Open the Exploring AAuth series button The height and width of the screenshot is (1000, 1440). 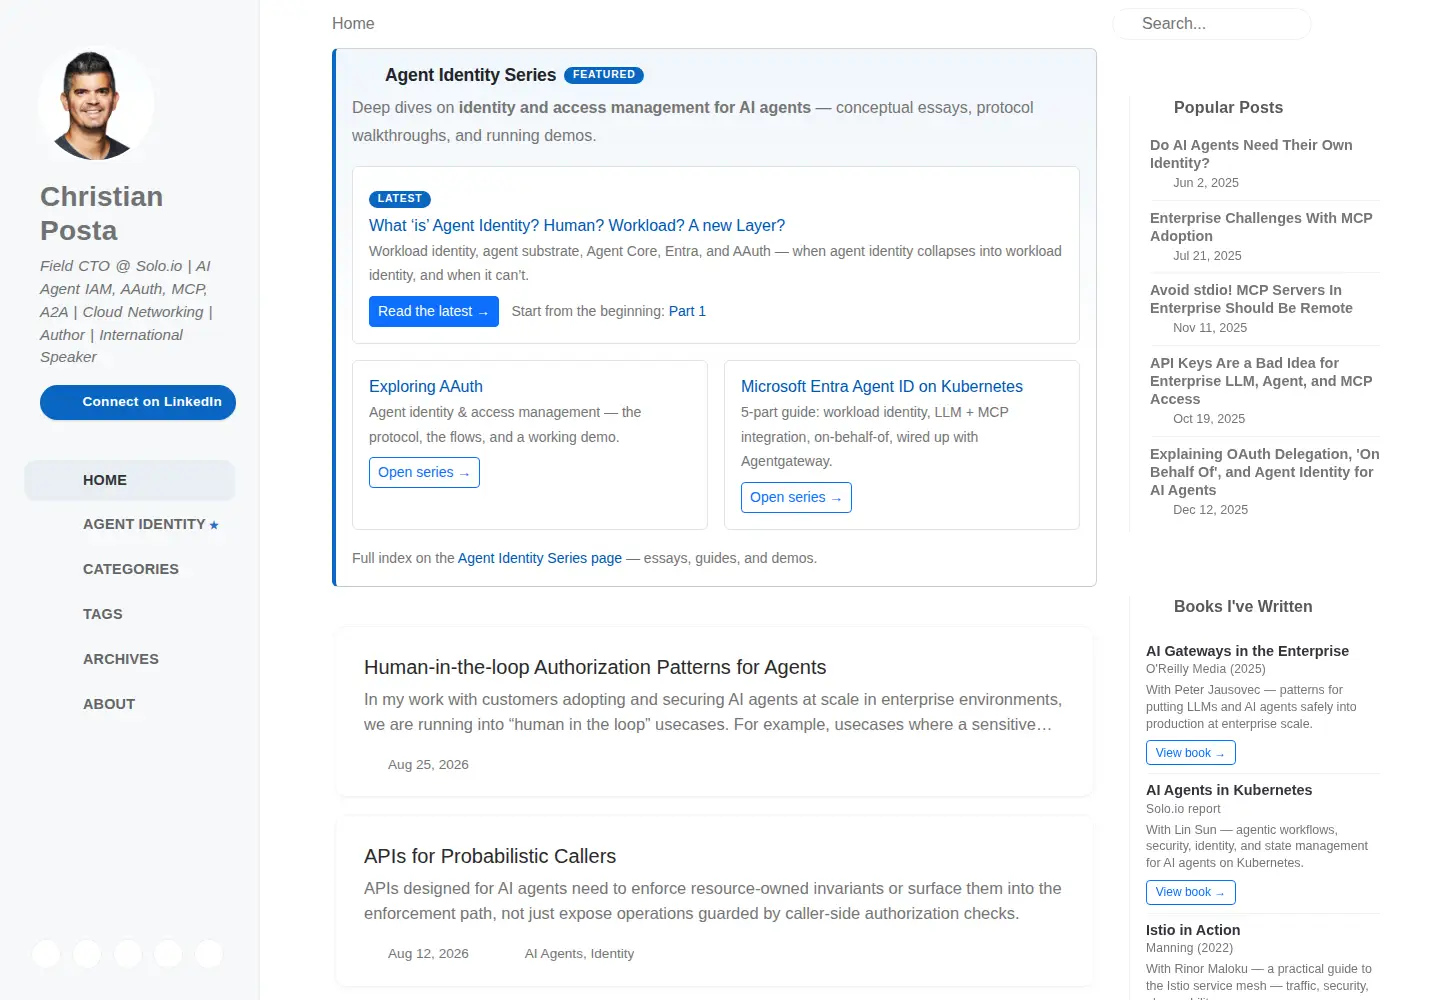(x=424, y=472)
